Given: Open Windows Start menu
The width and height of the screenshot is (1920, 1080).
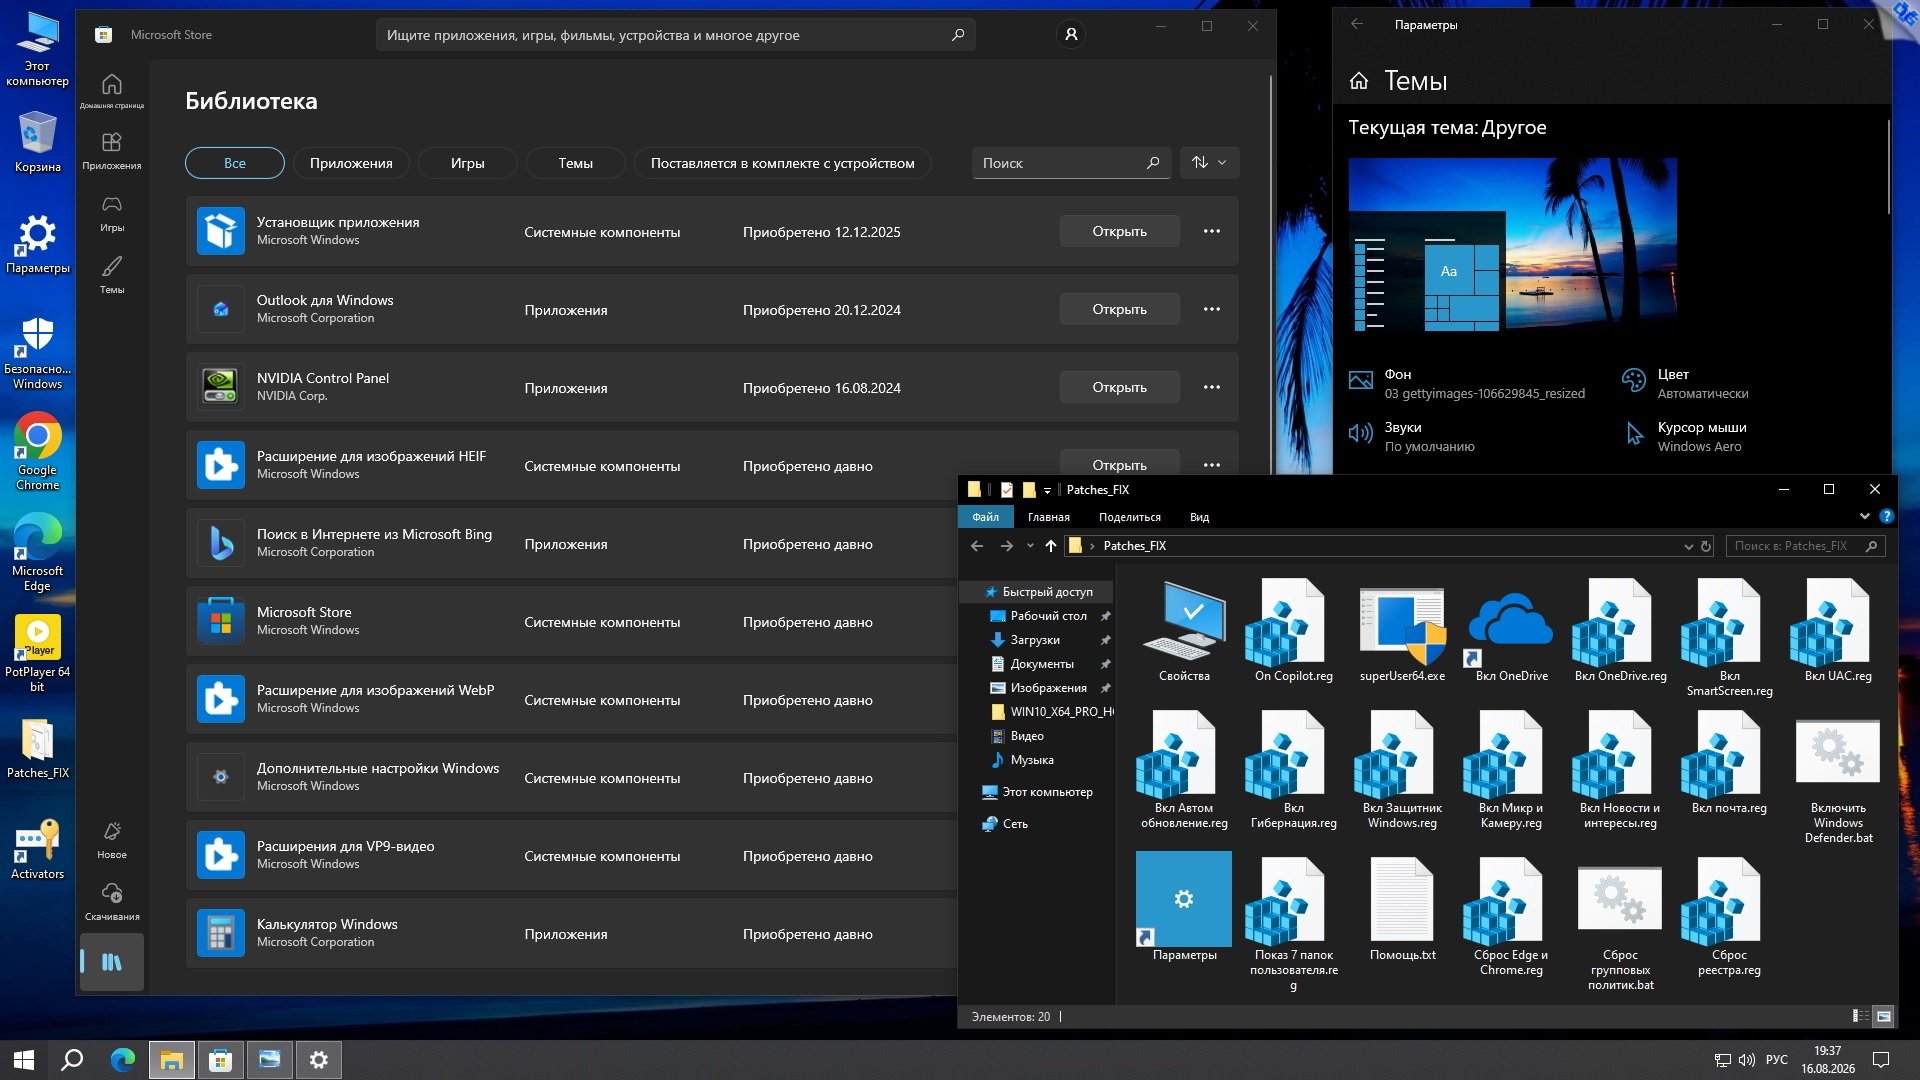Looking at the screenshot, I should [24, 1060].
